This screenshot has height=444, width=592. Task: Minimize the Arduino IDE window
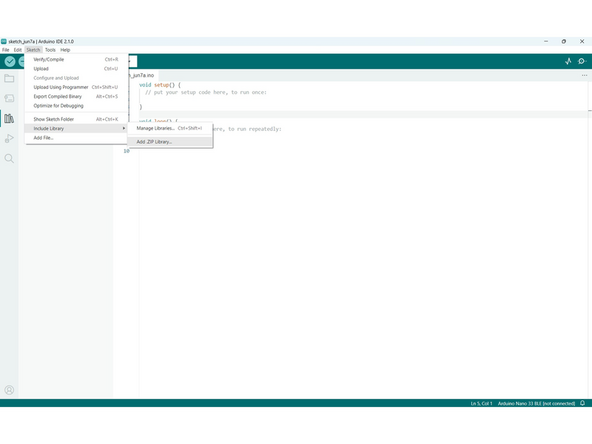point(546,41)
